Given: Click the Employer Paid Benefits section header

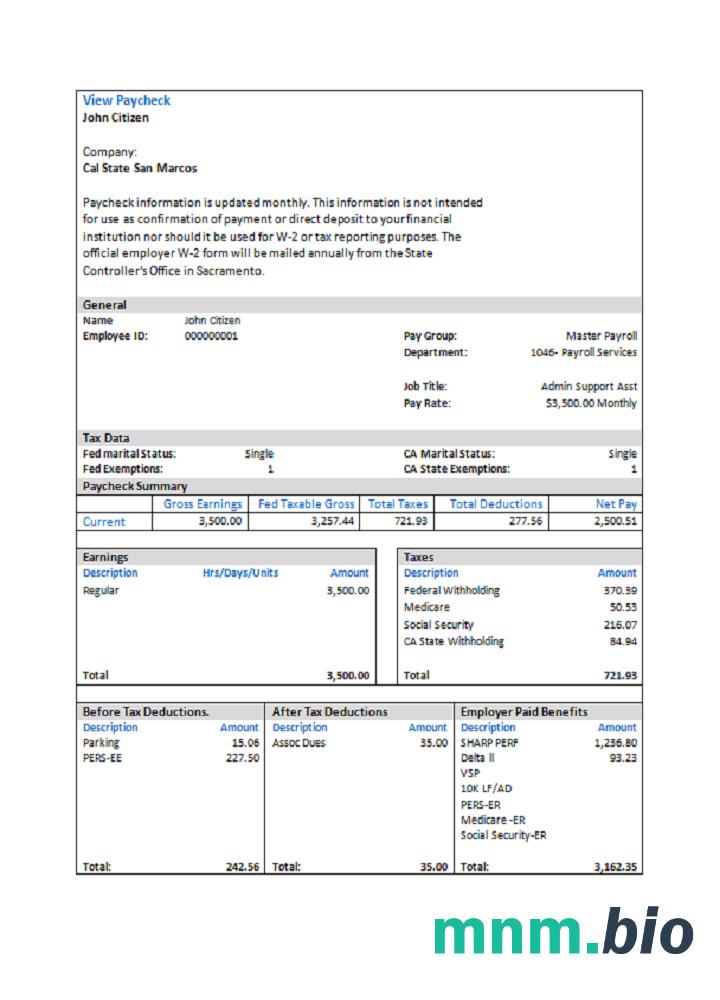Looking at the screenshot, I should tap(524, 711).
